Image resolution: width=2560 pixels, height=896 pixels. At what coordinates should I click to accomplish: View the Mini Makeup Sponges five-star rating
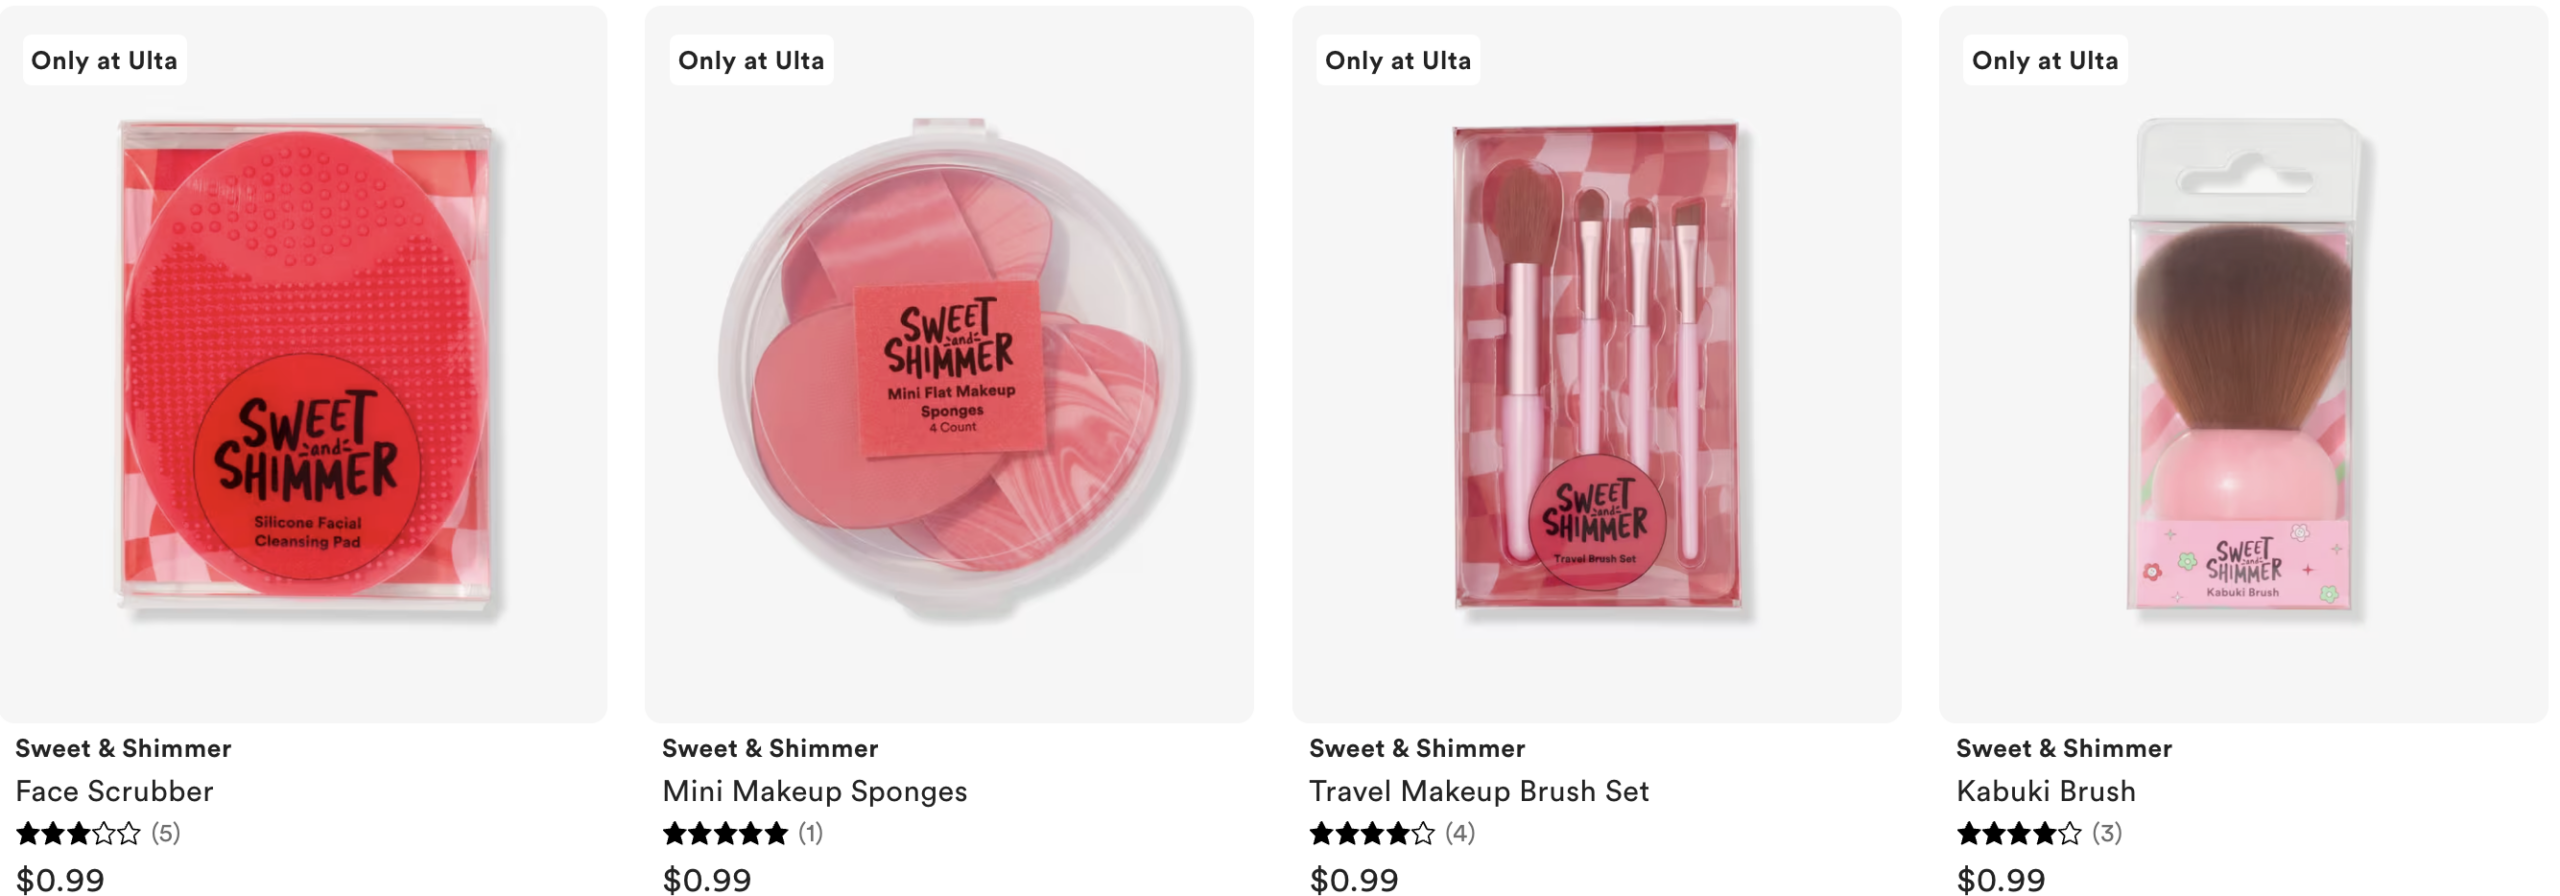(726, 833)
